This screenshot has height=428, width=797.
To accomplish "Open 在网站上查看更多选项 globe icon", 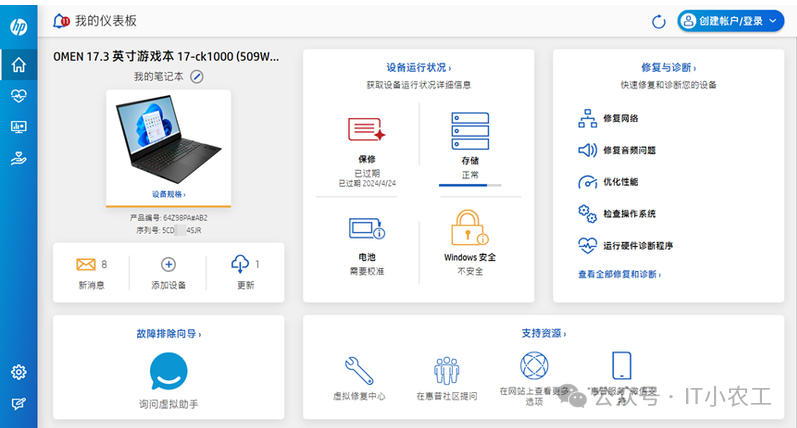I will click(x=534, y=365).
